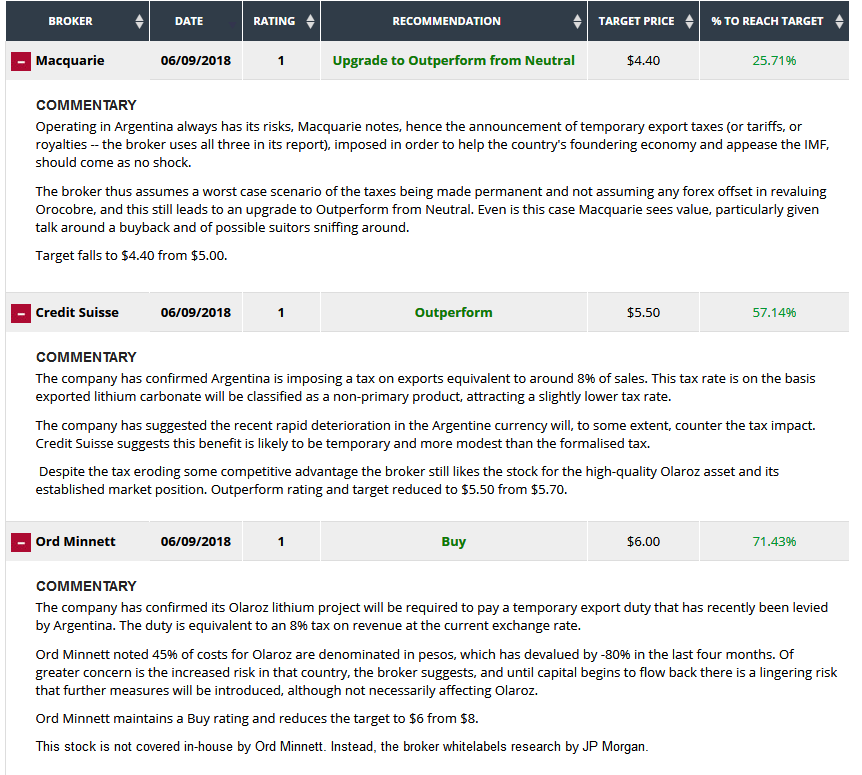Click the 'Operating in Argentina always has its risks' paragraph
The image size is (862, 775).
click(x=432, y=145)
